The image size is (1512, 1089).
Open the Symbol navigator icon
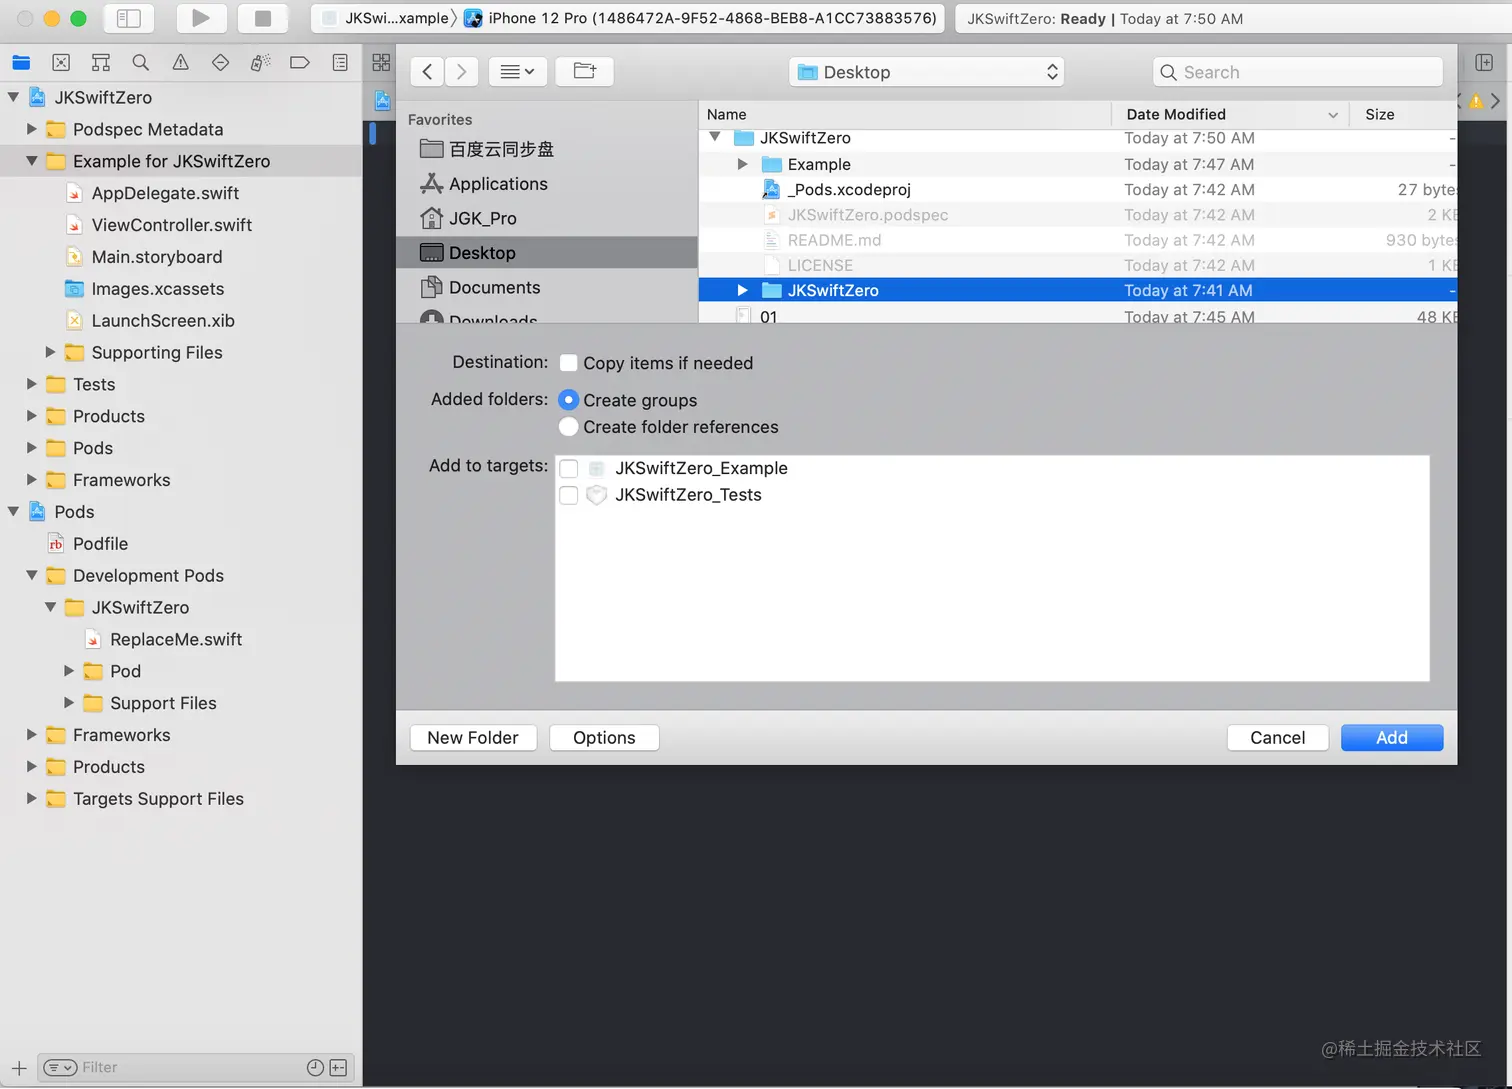click(101, 63)
